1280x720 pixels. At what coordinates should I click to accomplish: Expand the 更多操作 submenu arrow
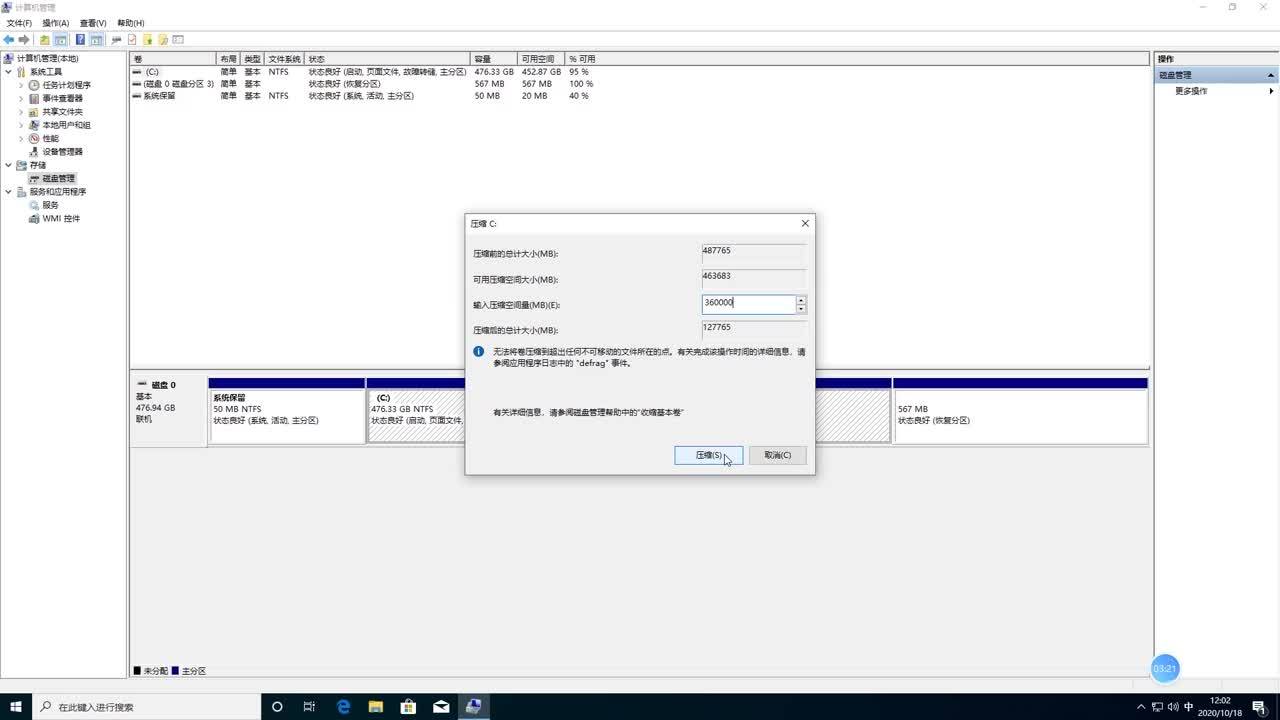(1271, 91)
